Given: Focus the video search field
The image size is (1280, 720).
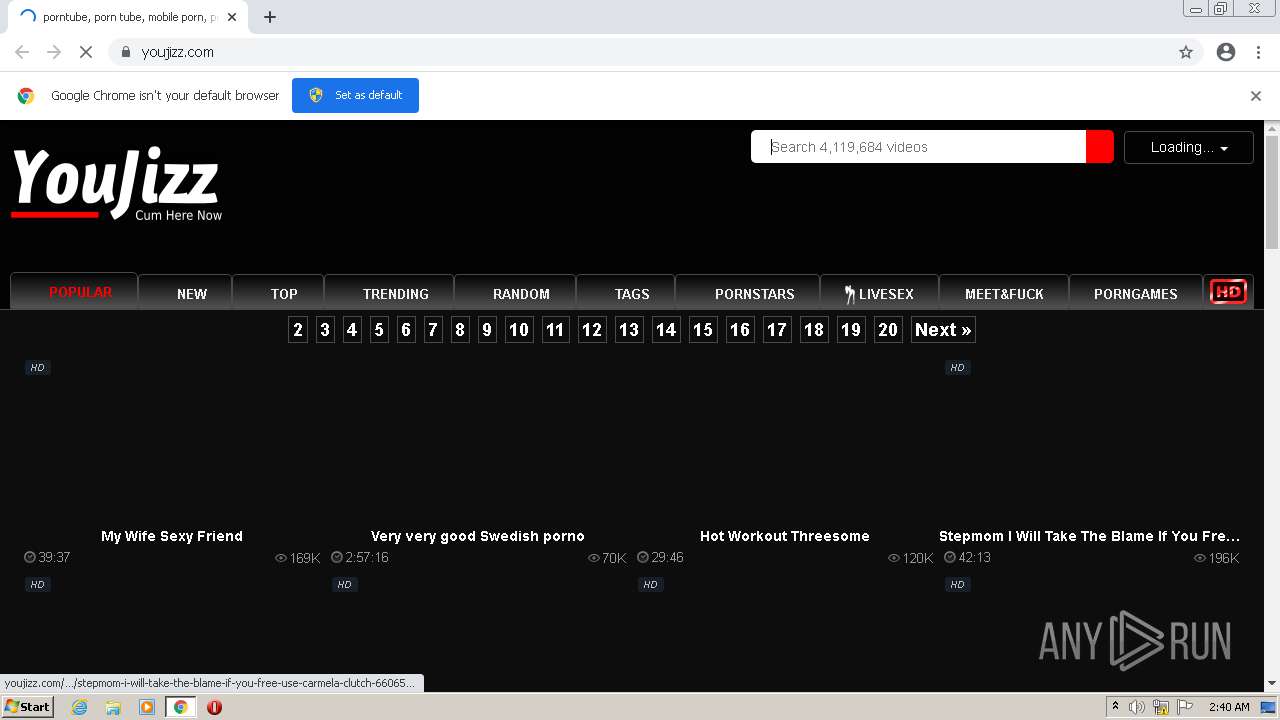Looking at the screenshot, I should (918, 147).
